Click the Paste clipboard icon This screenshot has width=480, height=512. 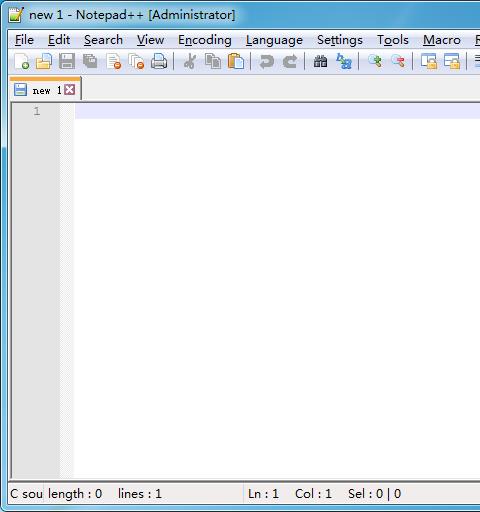pyautogui.click(x=236, y=61)
